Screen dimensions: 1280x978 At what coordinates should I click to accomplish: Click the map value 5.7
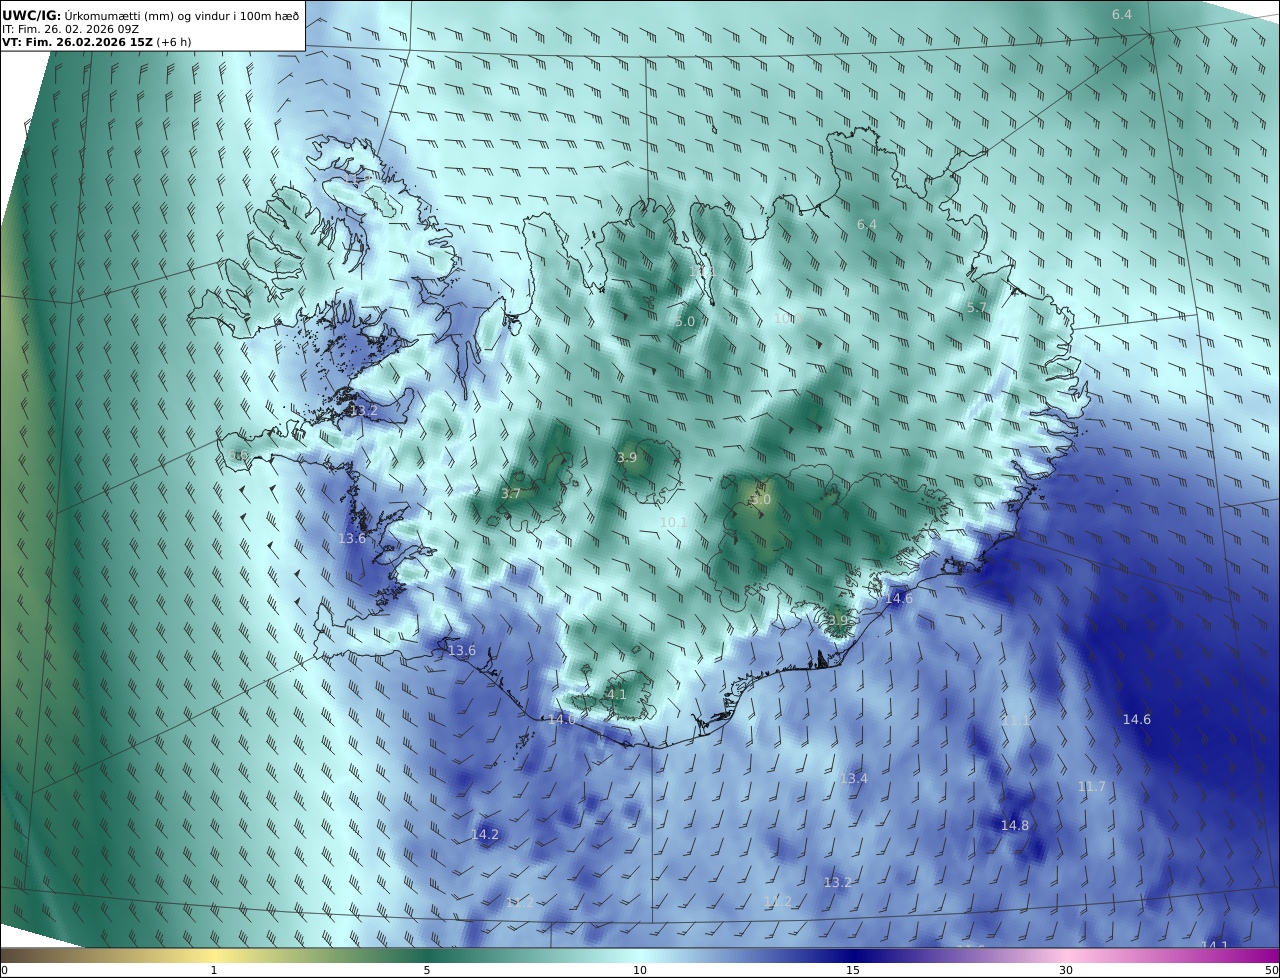click(x=977, y=308)
